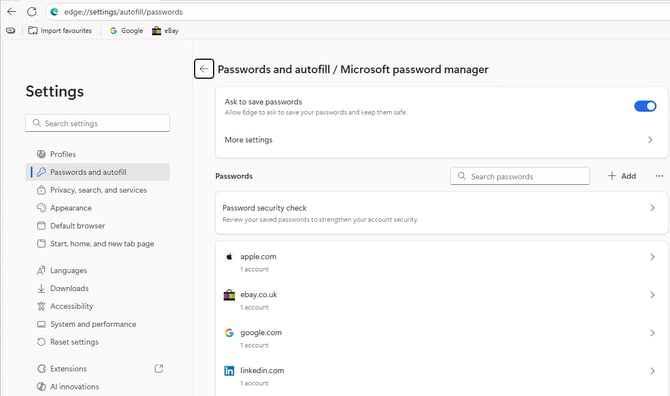Click the Search passwords field
The height and width of the screenshot is (396, 670).
[520, 176]
